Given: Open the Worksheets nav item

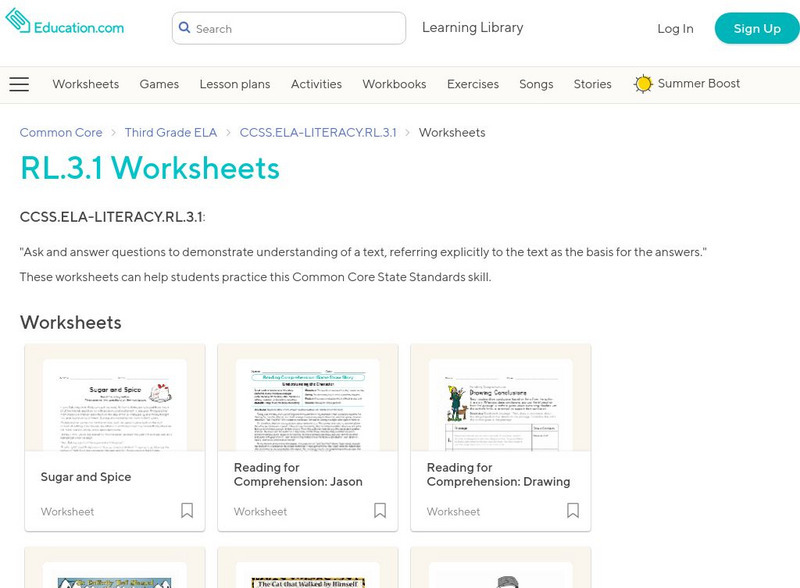Looking at the screenshot, I should [86, 84].
